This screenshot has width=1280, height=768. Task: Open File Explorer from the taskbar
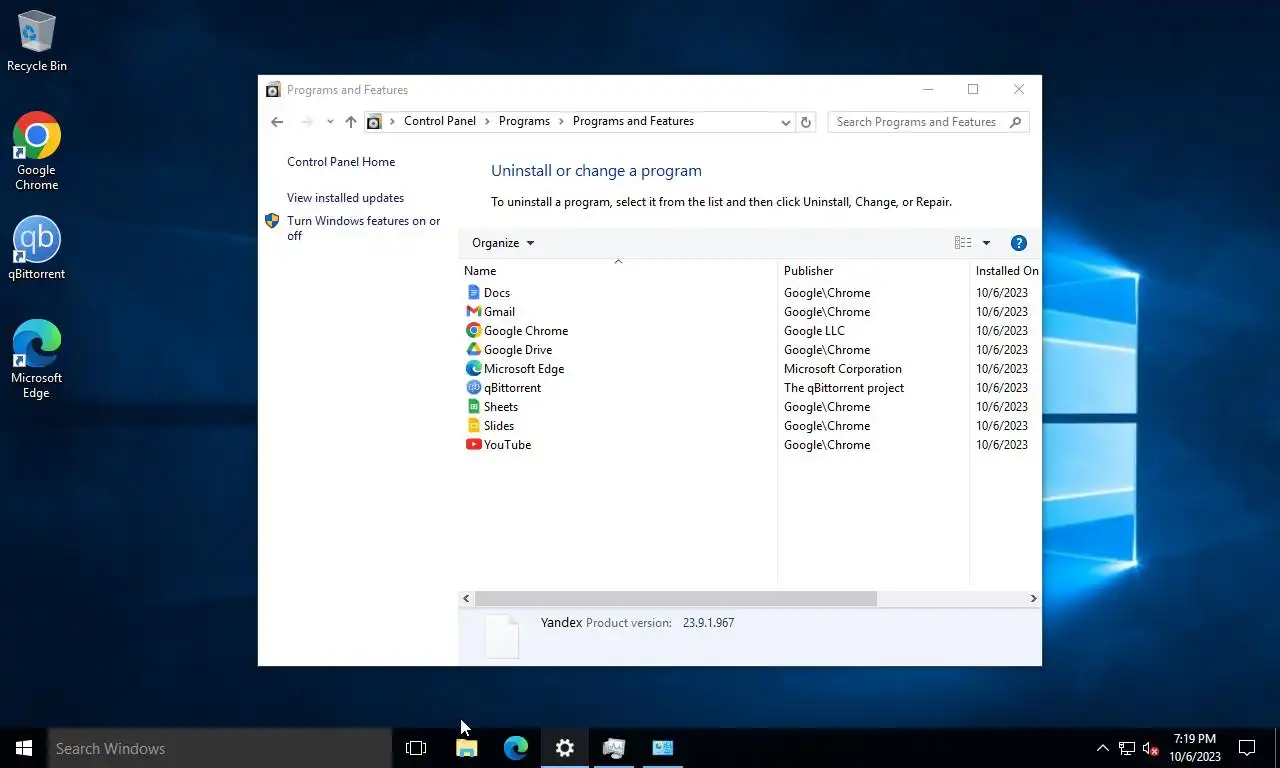coord(467,748)
